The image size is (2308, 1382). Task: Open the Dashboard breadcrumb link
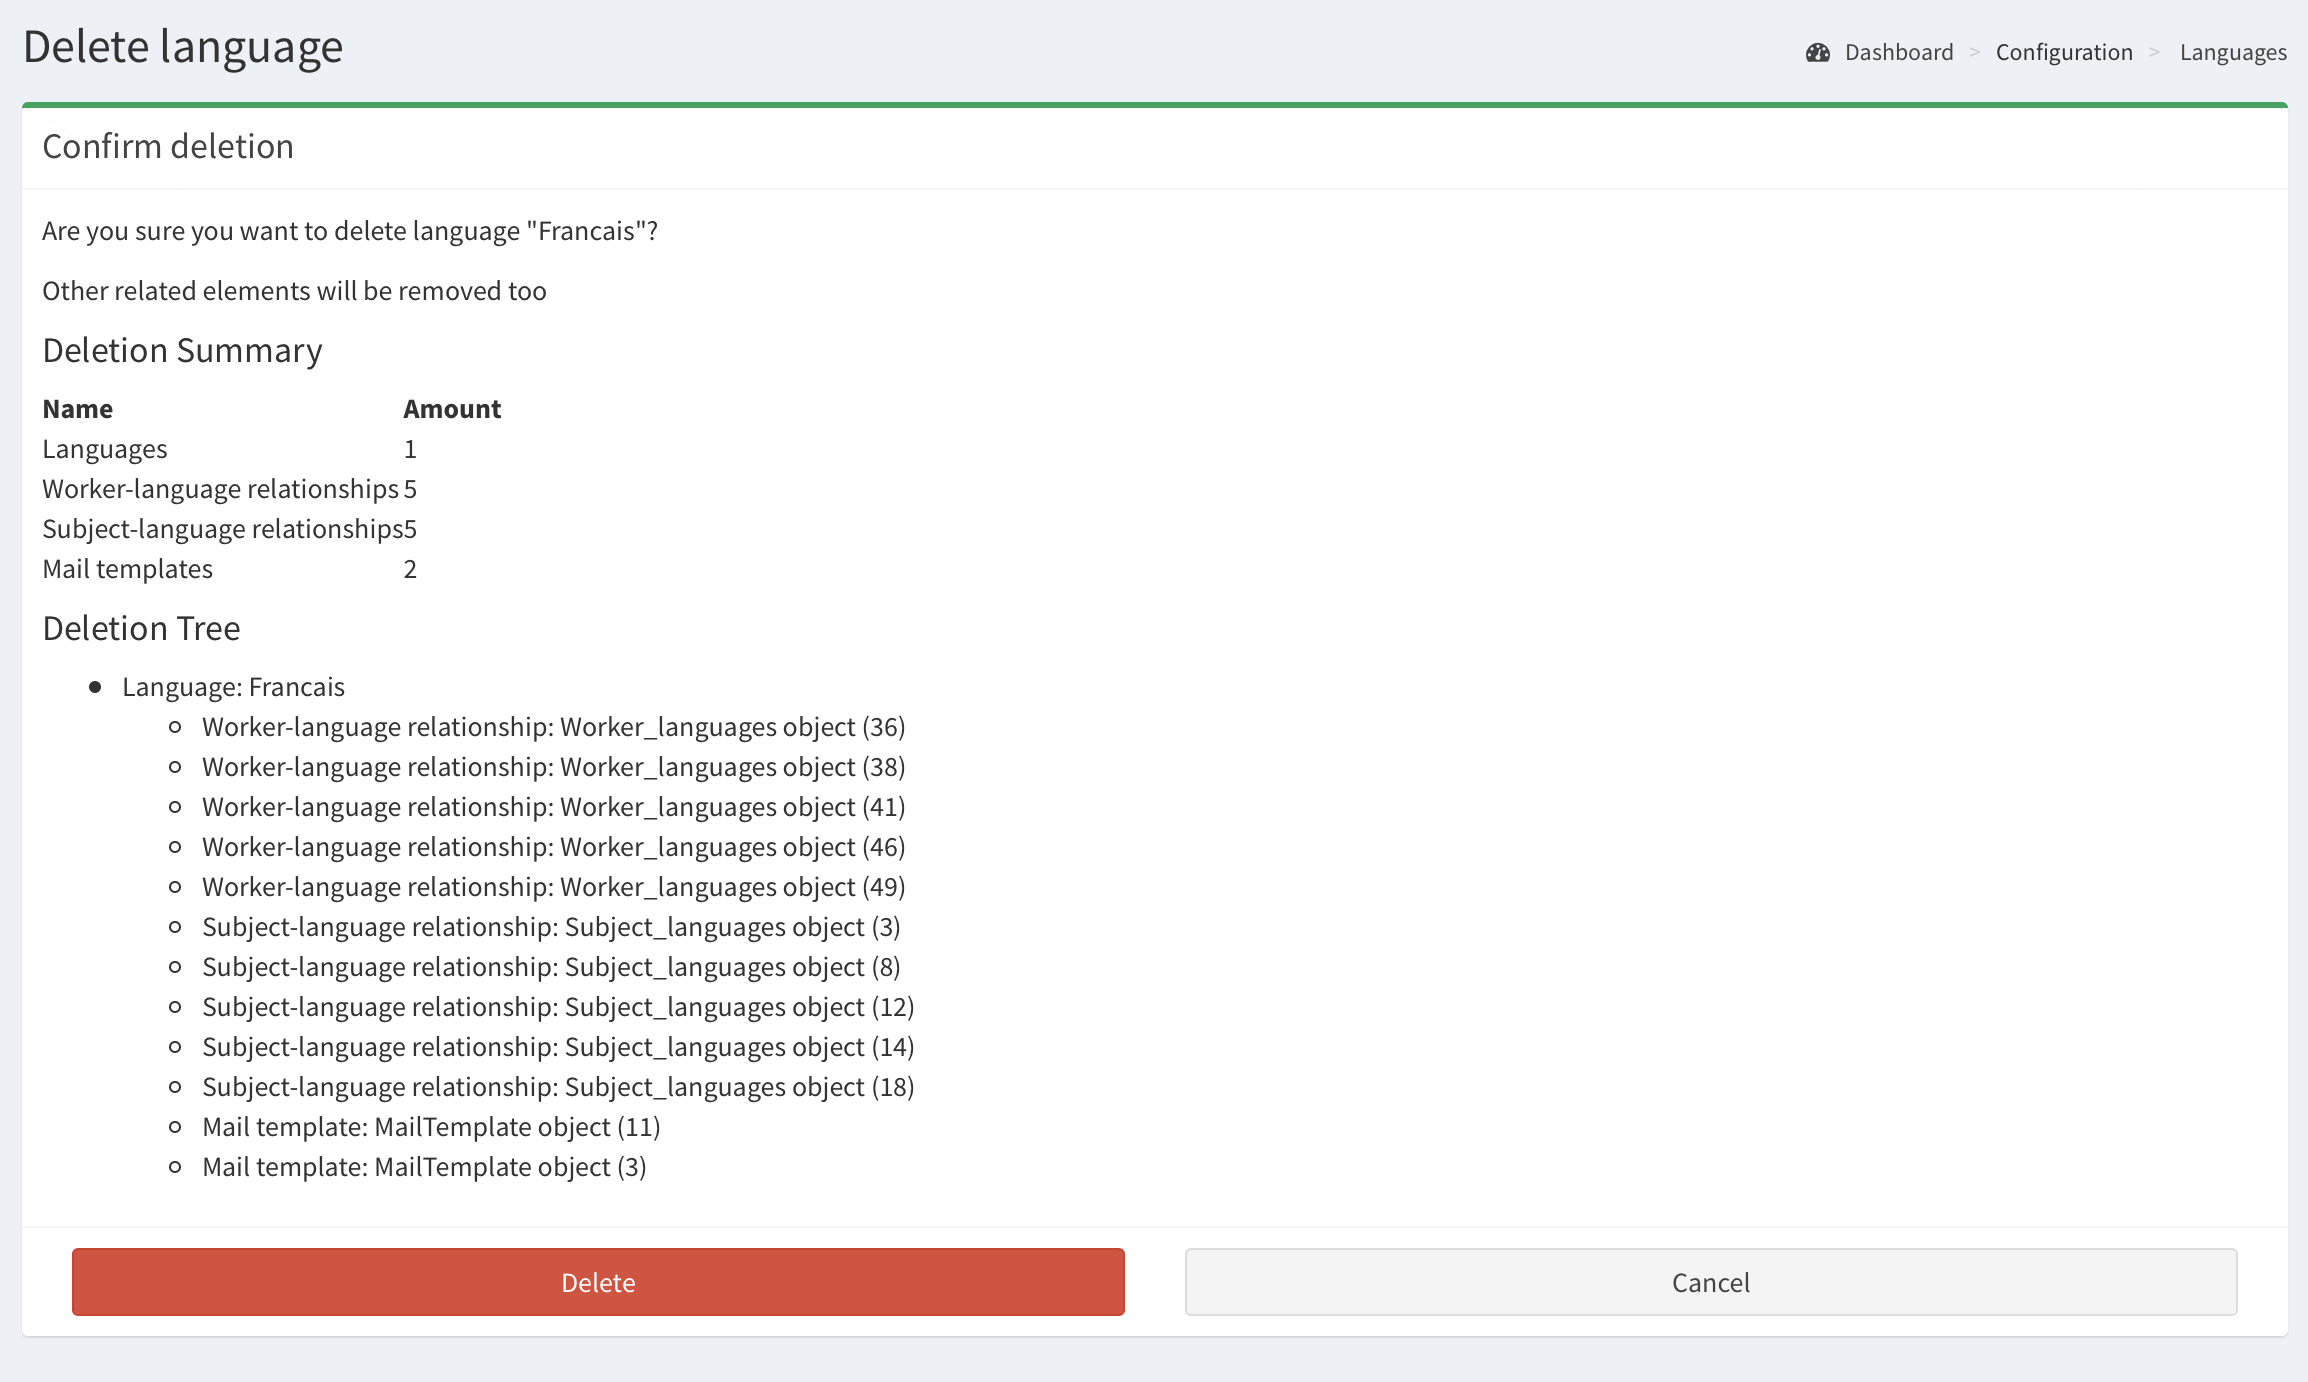(1898, 53)
